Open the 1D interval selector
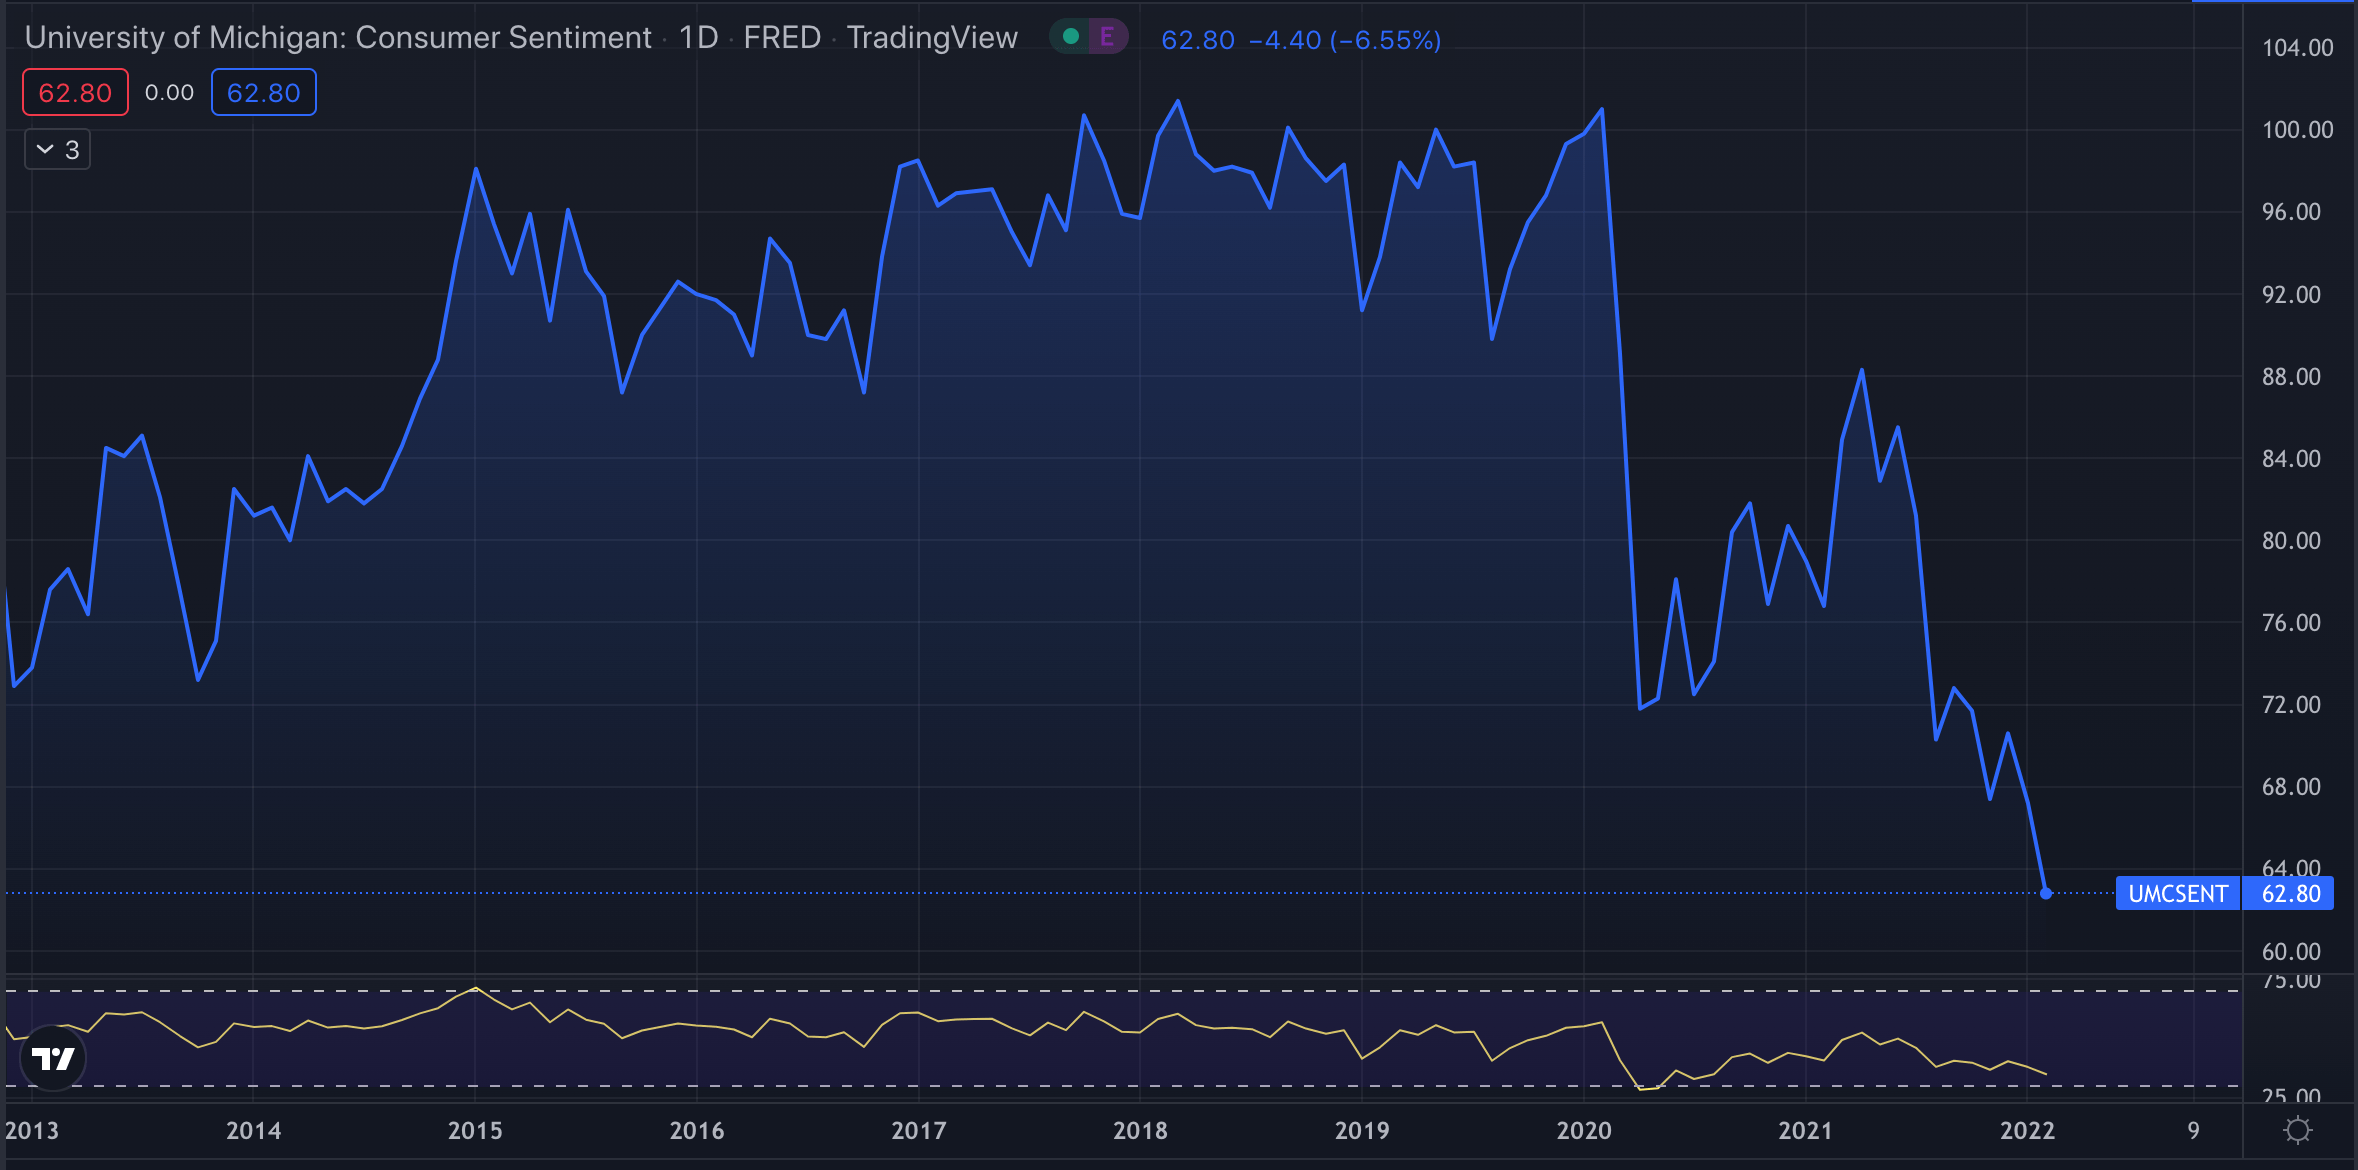The width and height of the screenshot is (2358, 1170). (x=698, y=37)
